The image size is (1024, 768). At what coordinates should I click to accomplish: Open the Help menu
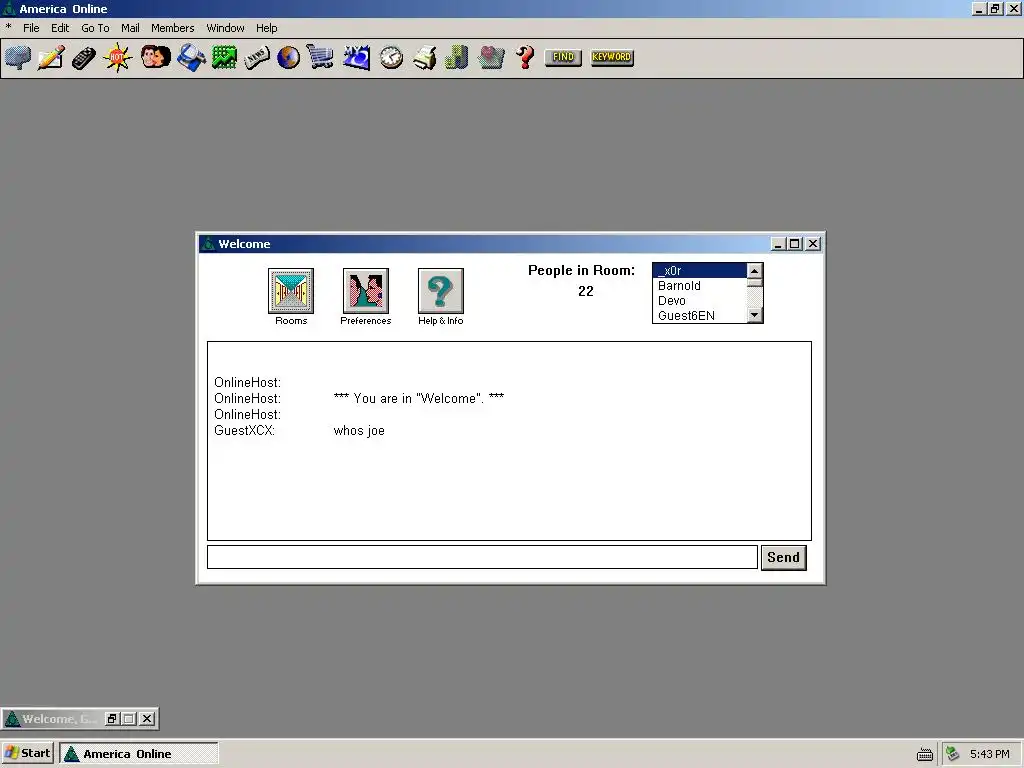coord(266,28)
